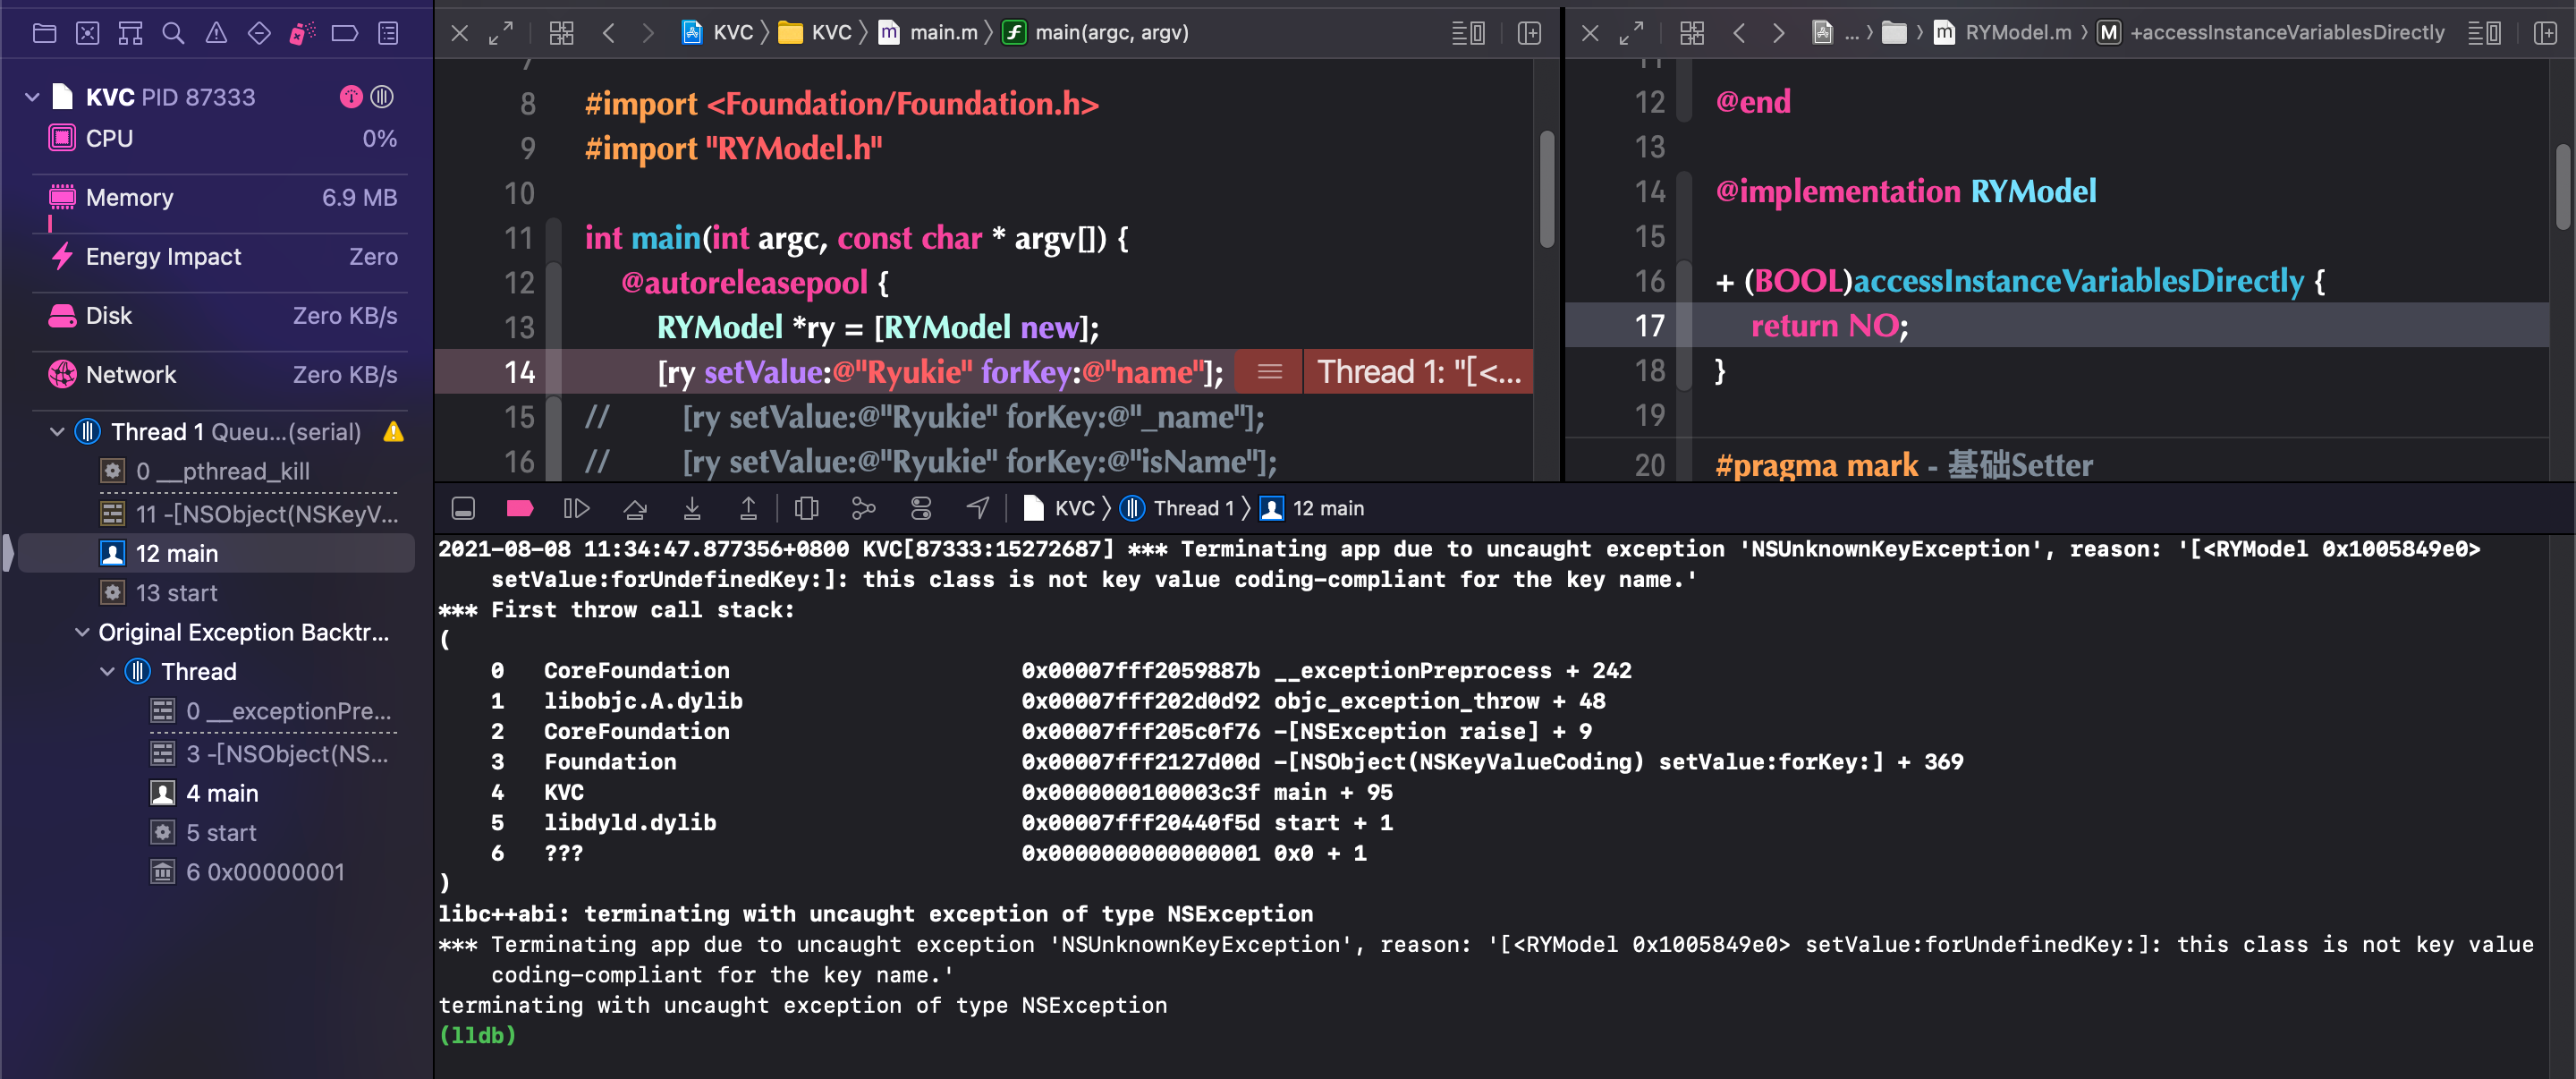
Task: Click the Step out debug button
Action: (x=748, y=509)
